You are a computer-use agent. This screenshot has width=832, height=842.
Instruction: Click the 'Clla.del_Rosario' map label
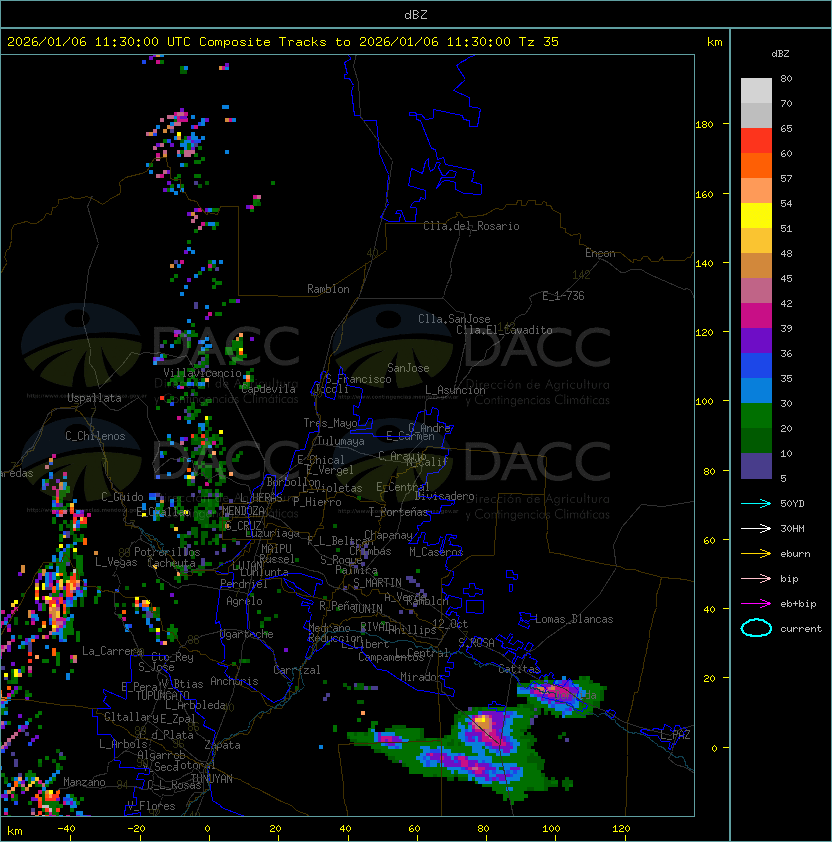pyautogui.click(x=471, y=226)
